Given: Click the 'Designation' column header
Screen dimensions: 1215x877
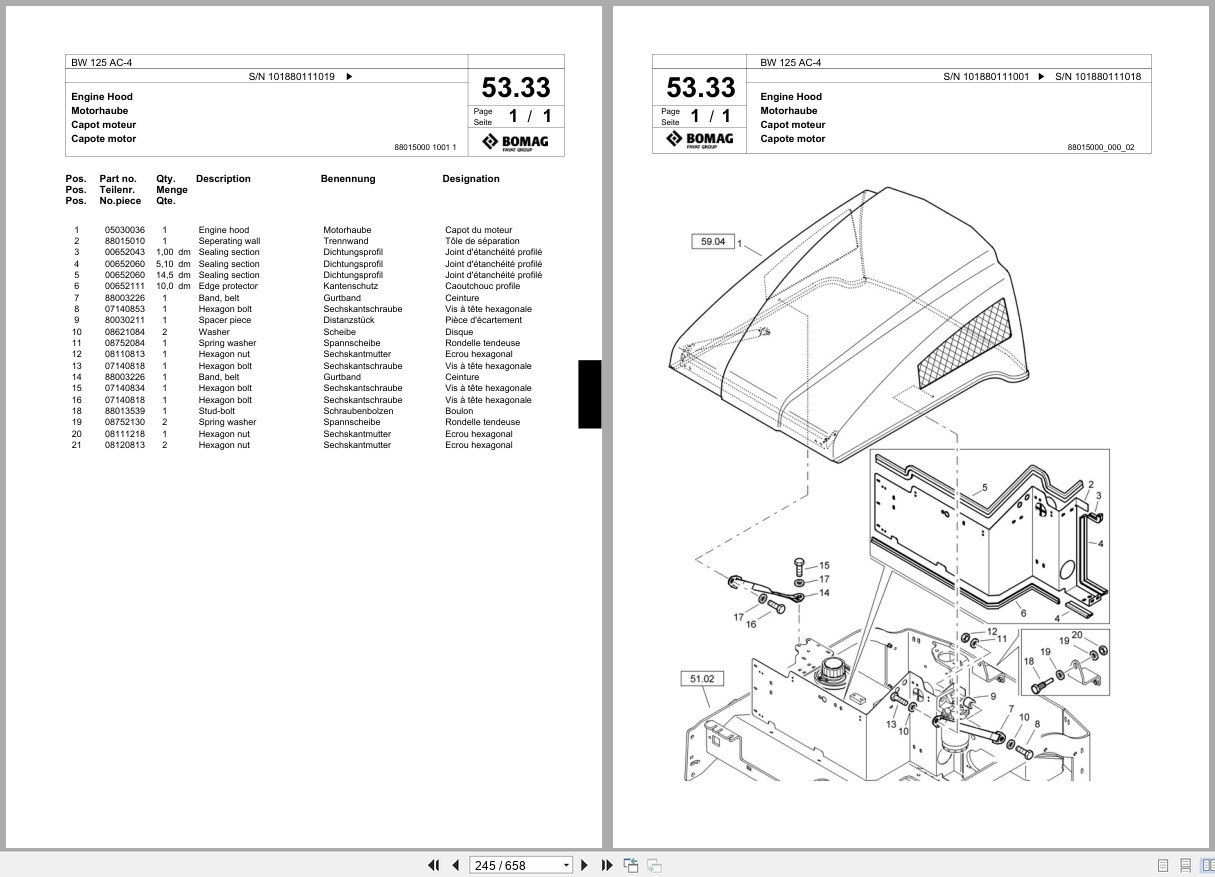Looking at the screenshot, I should [471, 179].
